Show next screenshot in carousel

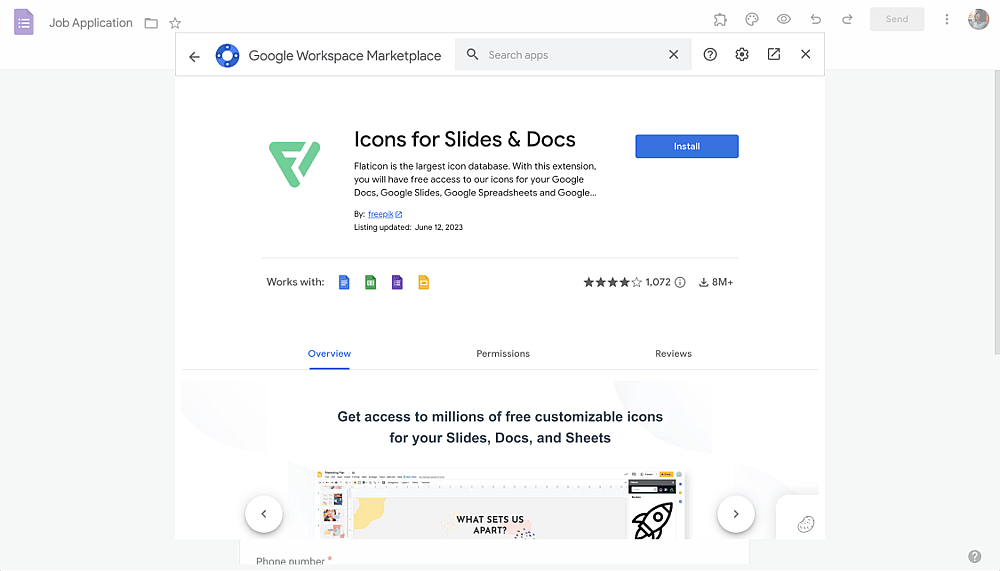(x=736, y=514)
